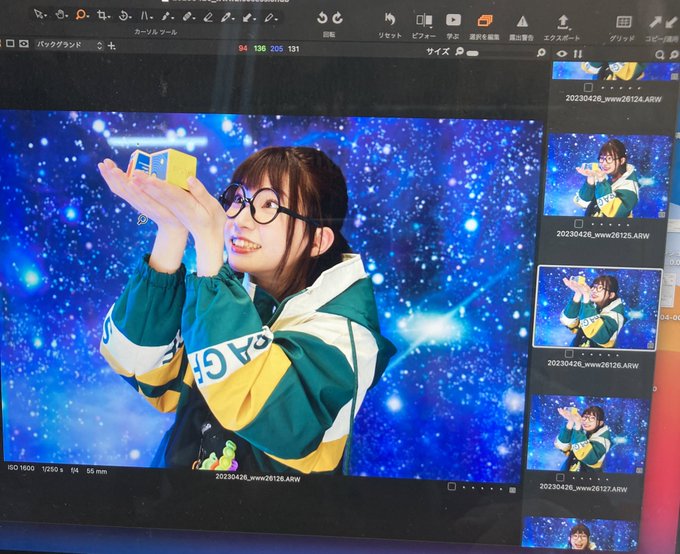This screenshot has height=554, width=680.
Task: Click the ISO 1600 readout
Action: point(21,468)
